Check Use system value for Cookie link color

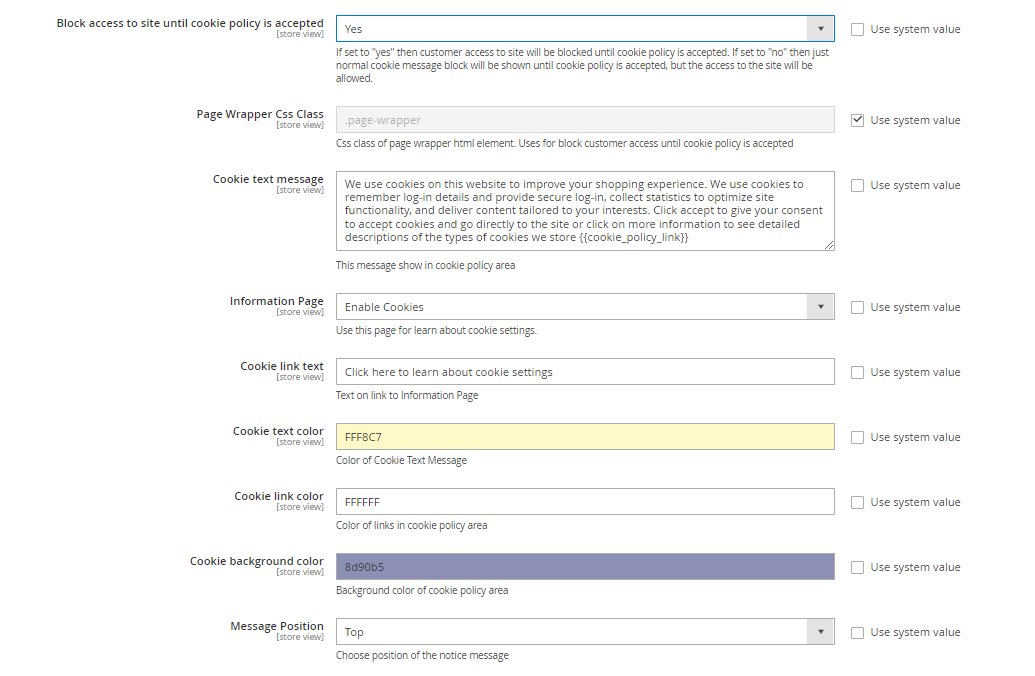[x=857, y=502]
